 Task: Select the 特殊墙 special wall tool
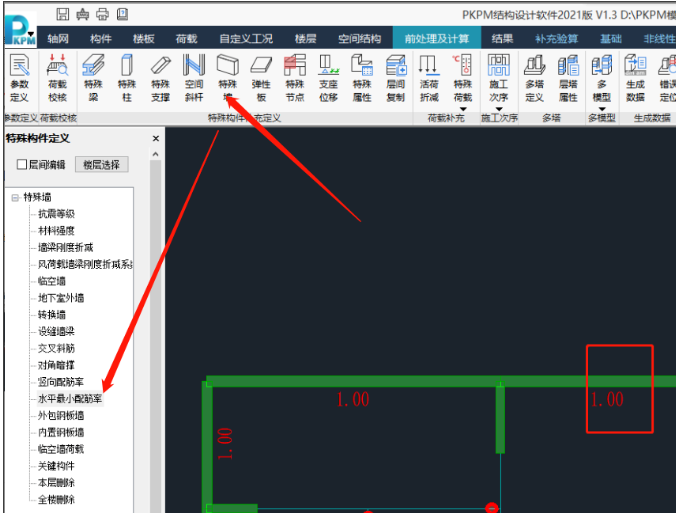228,78
